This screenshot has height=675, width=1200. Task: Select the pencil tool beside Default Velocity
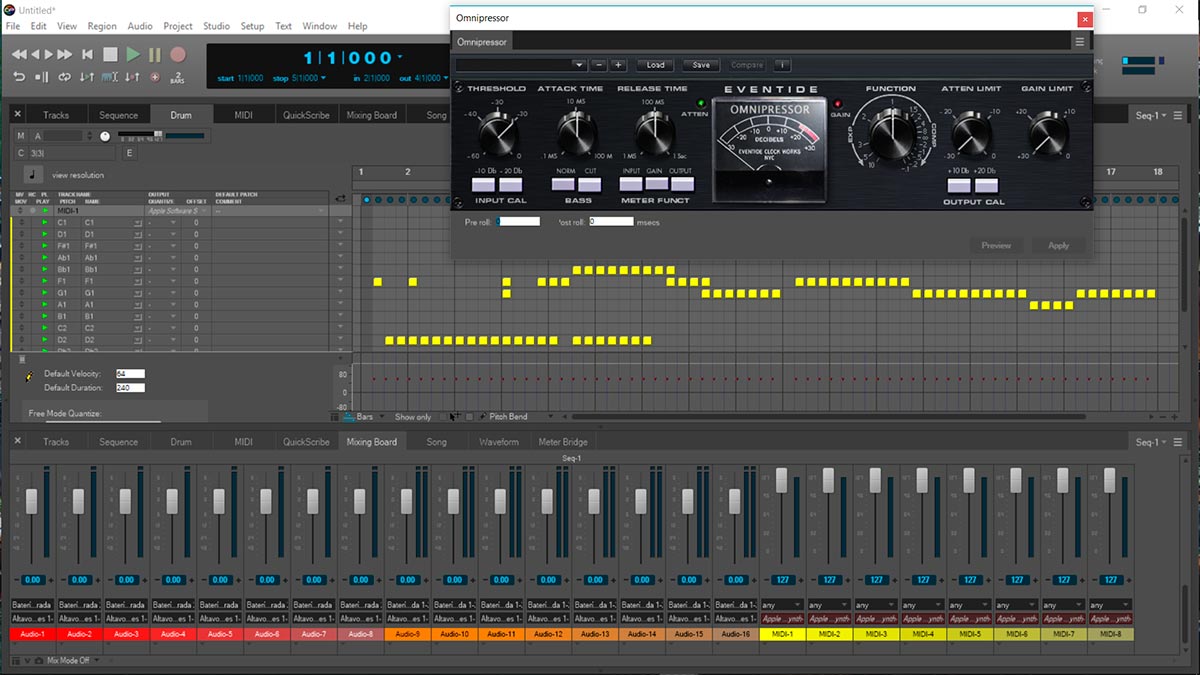(x=29, y=378)
